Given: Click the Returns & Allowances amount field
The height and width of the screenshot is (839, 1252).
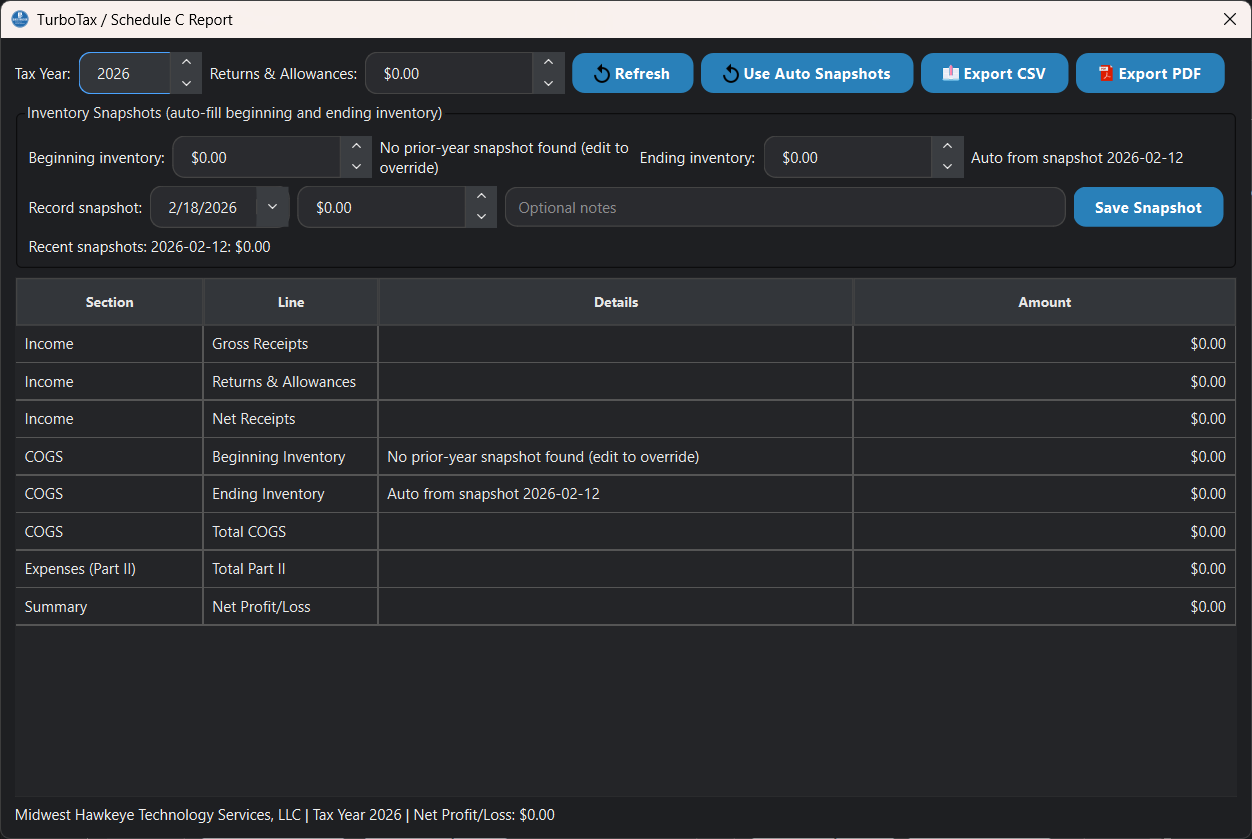Looking at the screenshot, I should coord(450,72).
